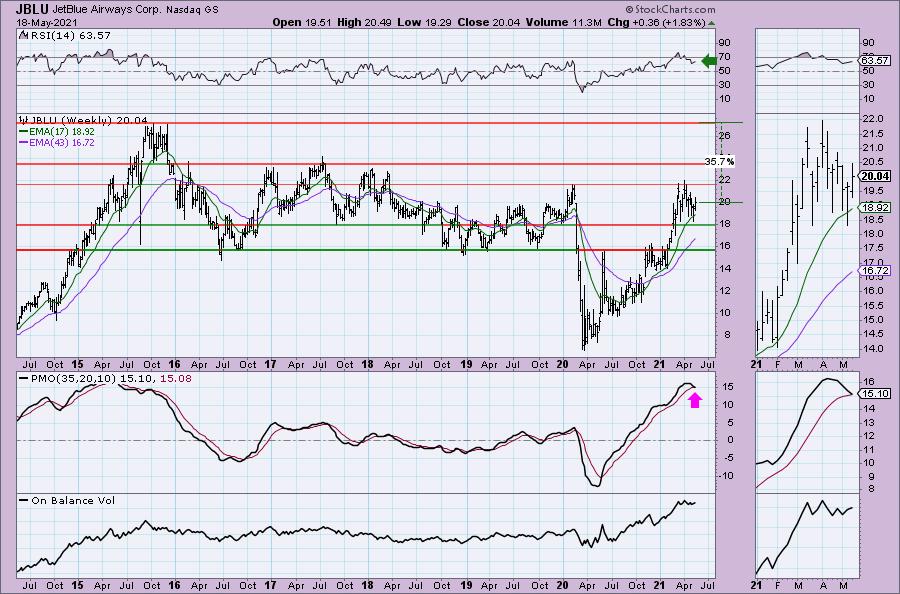Screen dimensions: 900x594
Task: Click the High 20.49 value
Action: pyautogui.click(x=364, y=22)
